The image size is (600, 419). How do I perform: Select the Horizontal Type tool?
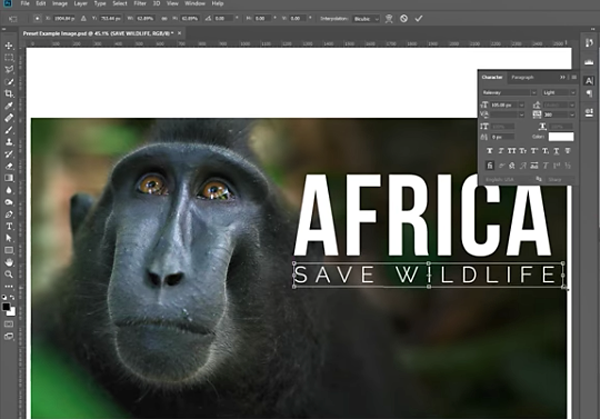[x=9, y=226]
